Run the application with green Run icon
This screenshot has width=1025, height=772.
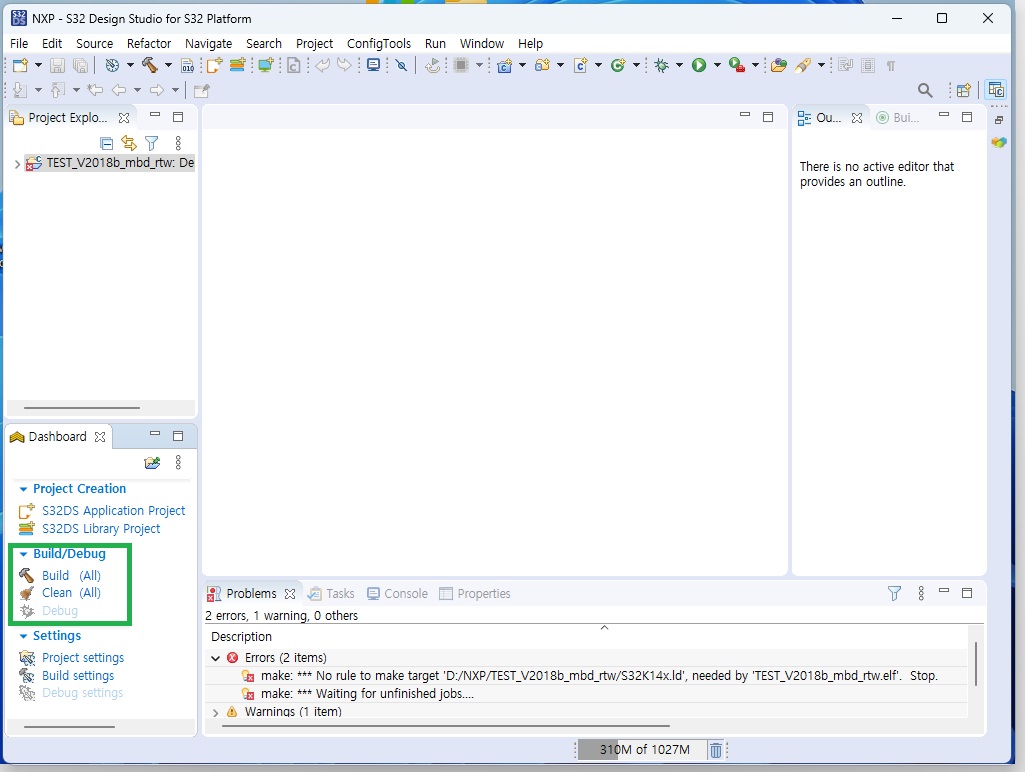coord(699,65)
